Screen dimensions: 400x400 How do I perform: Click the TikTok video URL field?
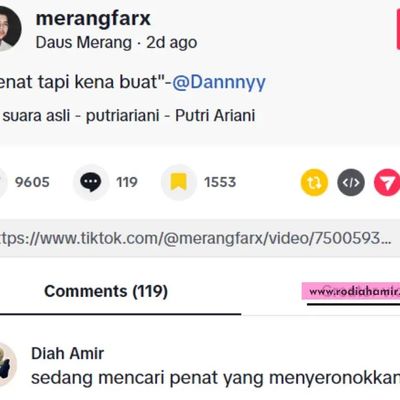200,238
